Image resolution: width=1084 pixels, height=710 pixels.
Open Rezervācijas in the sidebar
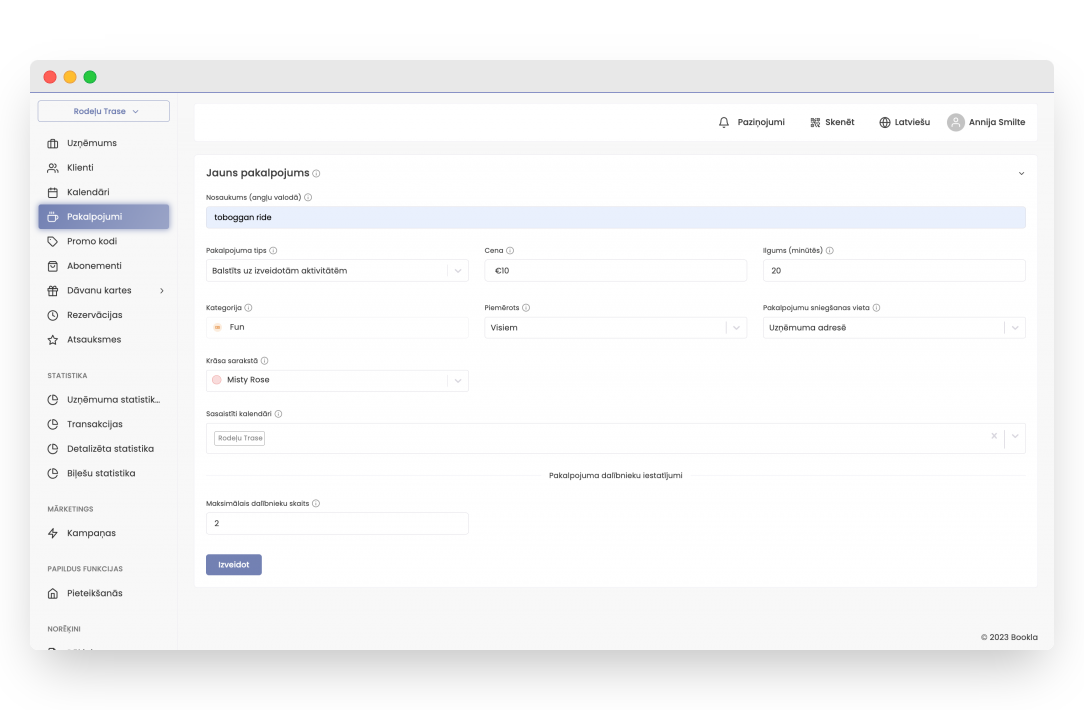click(x=94, y=315)
